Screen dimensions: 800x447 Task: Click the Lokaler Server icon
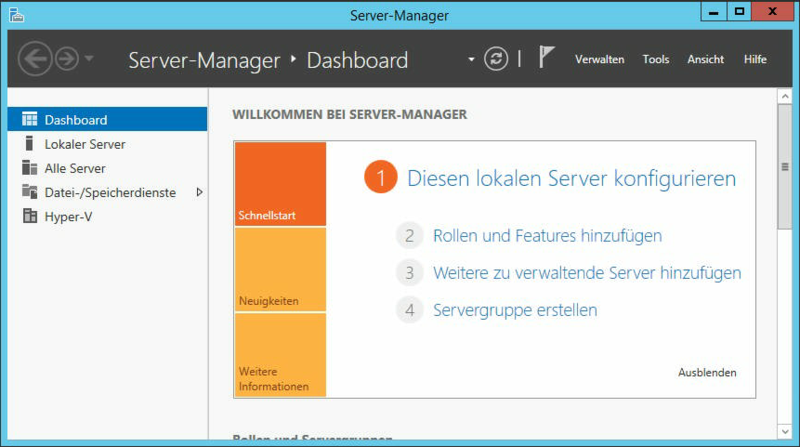[x=30, y=143]
